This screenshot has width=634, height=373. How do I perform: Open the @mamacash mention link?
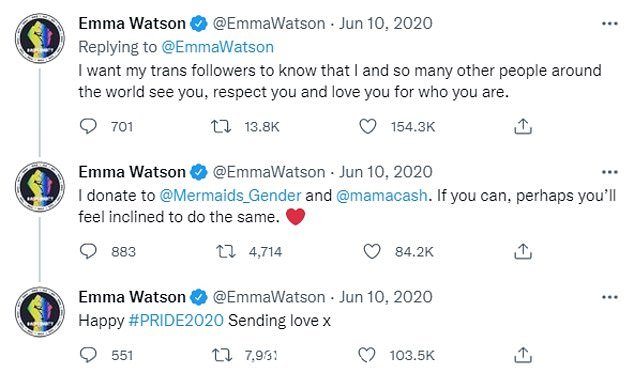click(382, 196)
